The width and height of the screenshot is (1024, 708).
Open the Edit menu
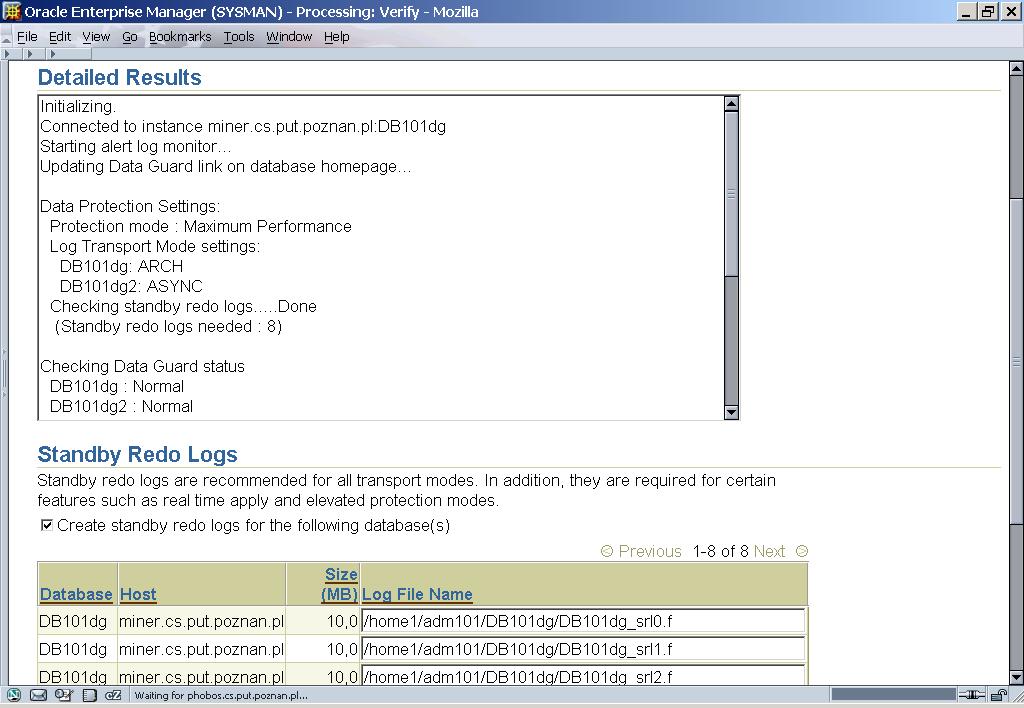59,37
